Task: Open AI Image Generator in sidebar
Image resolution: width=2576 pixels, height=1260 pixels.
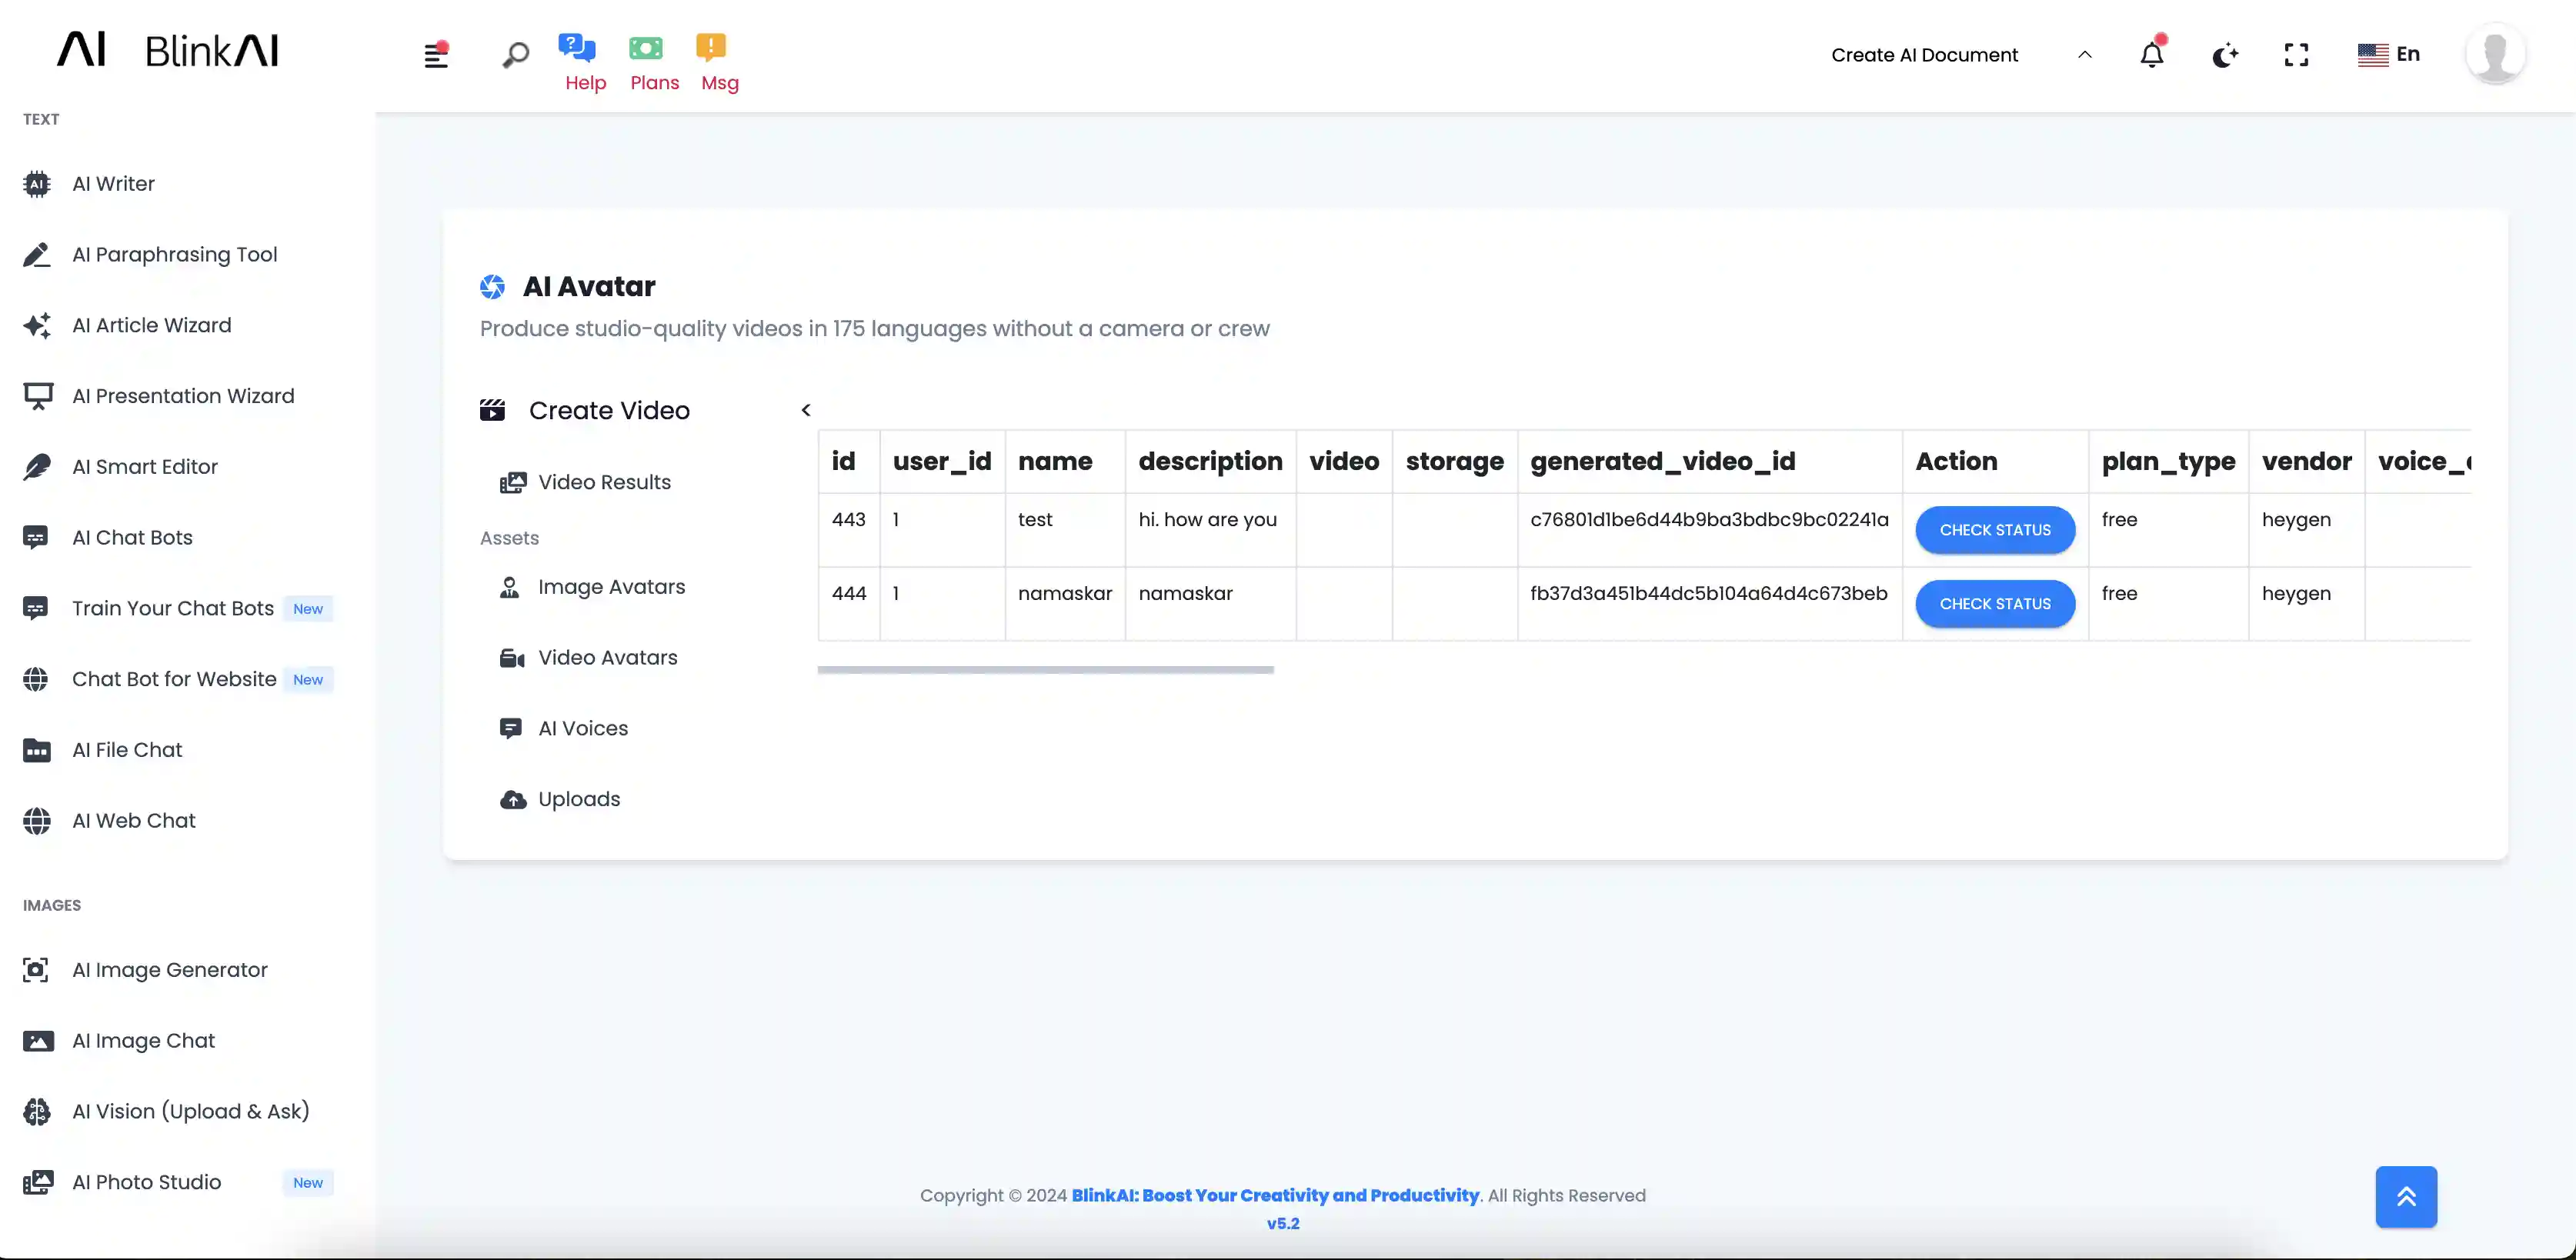Action: (170, 970)
